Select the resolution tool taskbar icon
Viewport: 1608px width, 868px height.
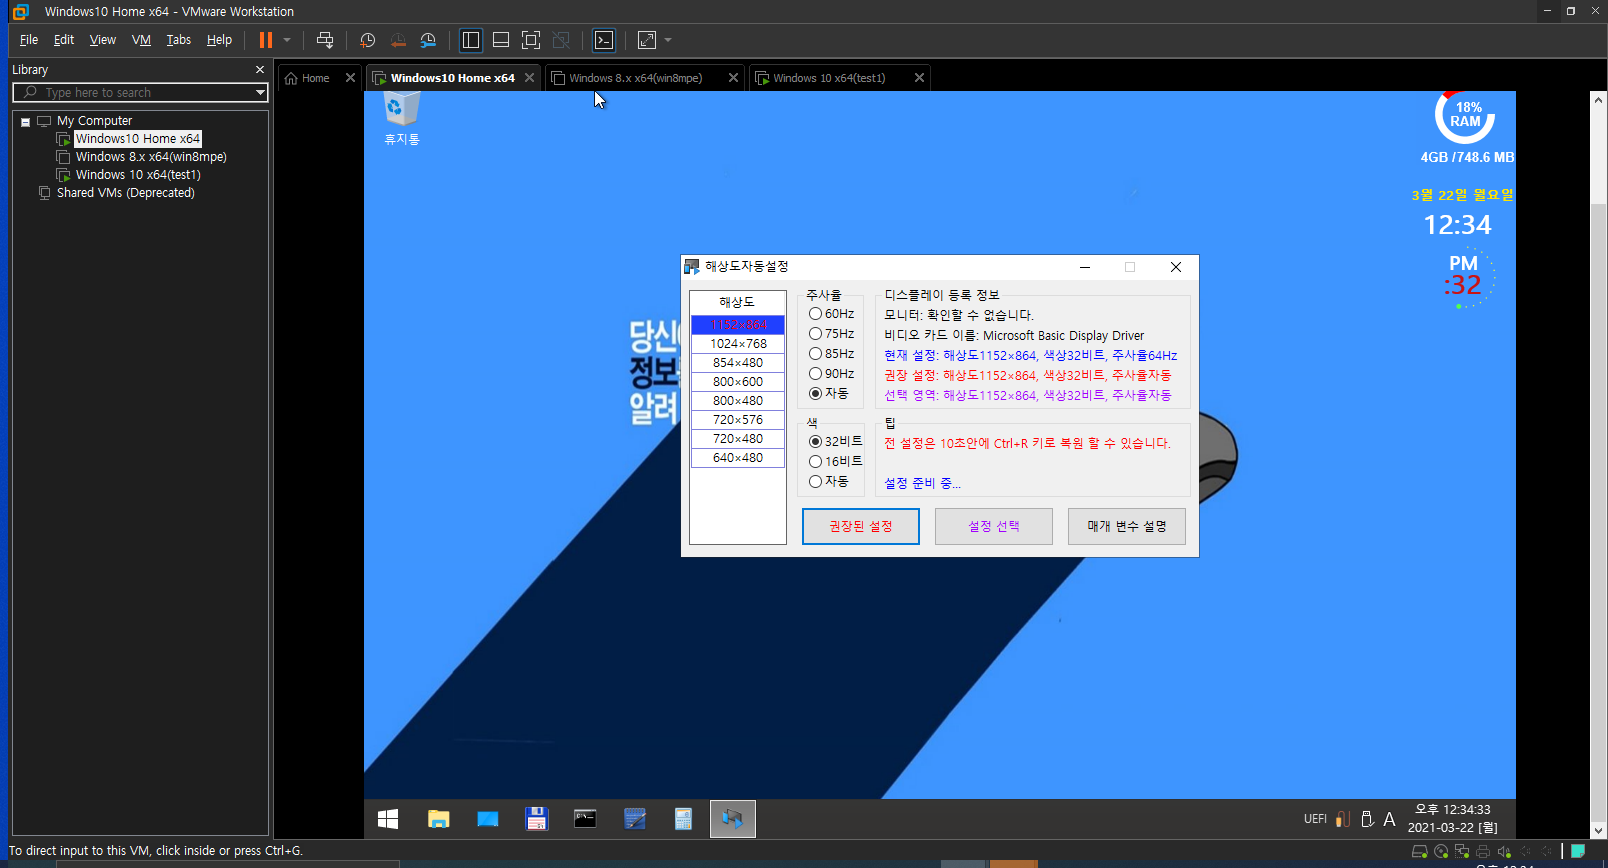pyautogui.click(x=733, y=819)
